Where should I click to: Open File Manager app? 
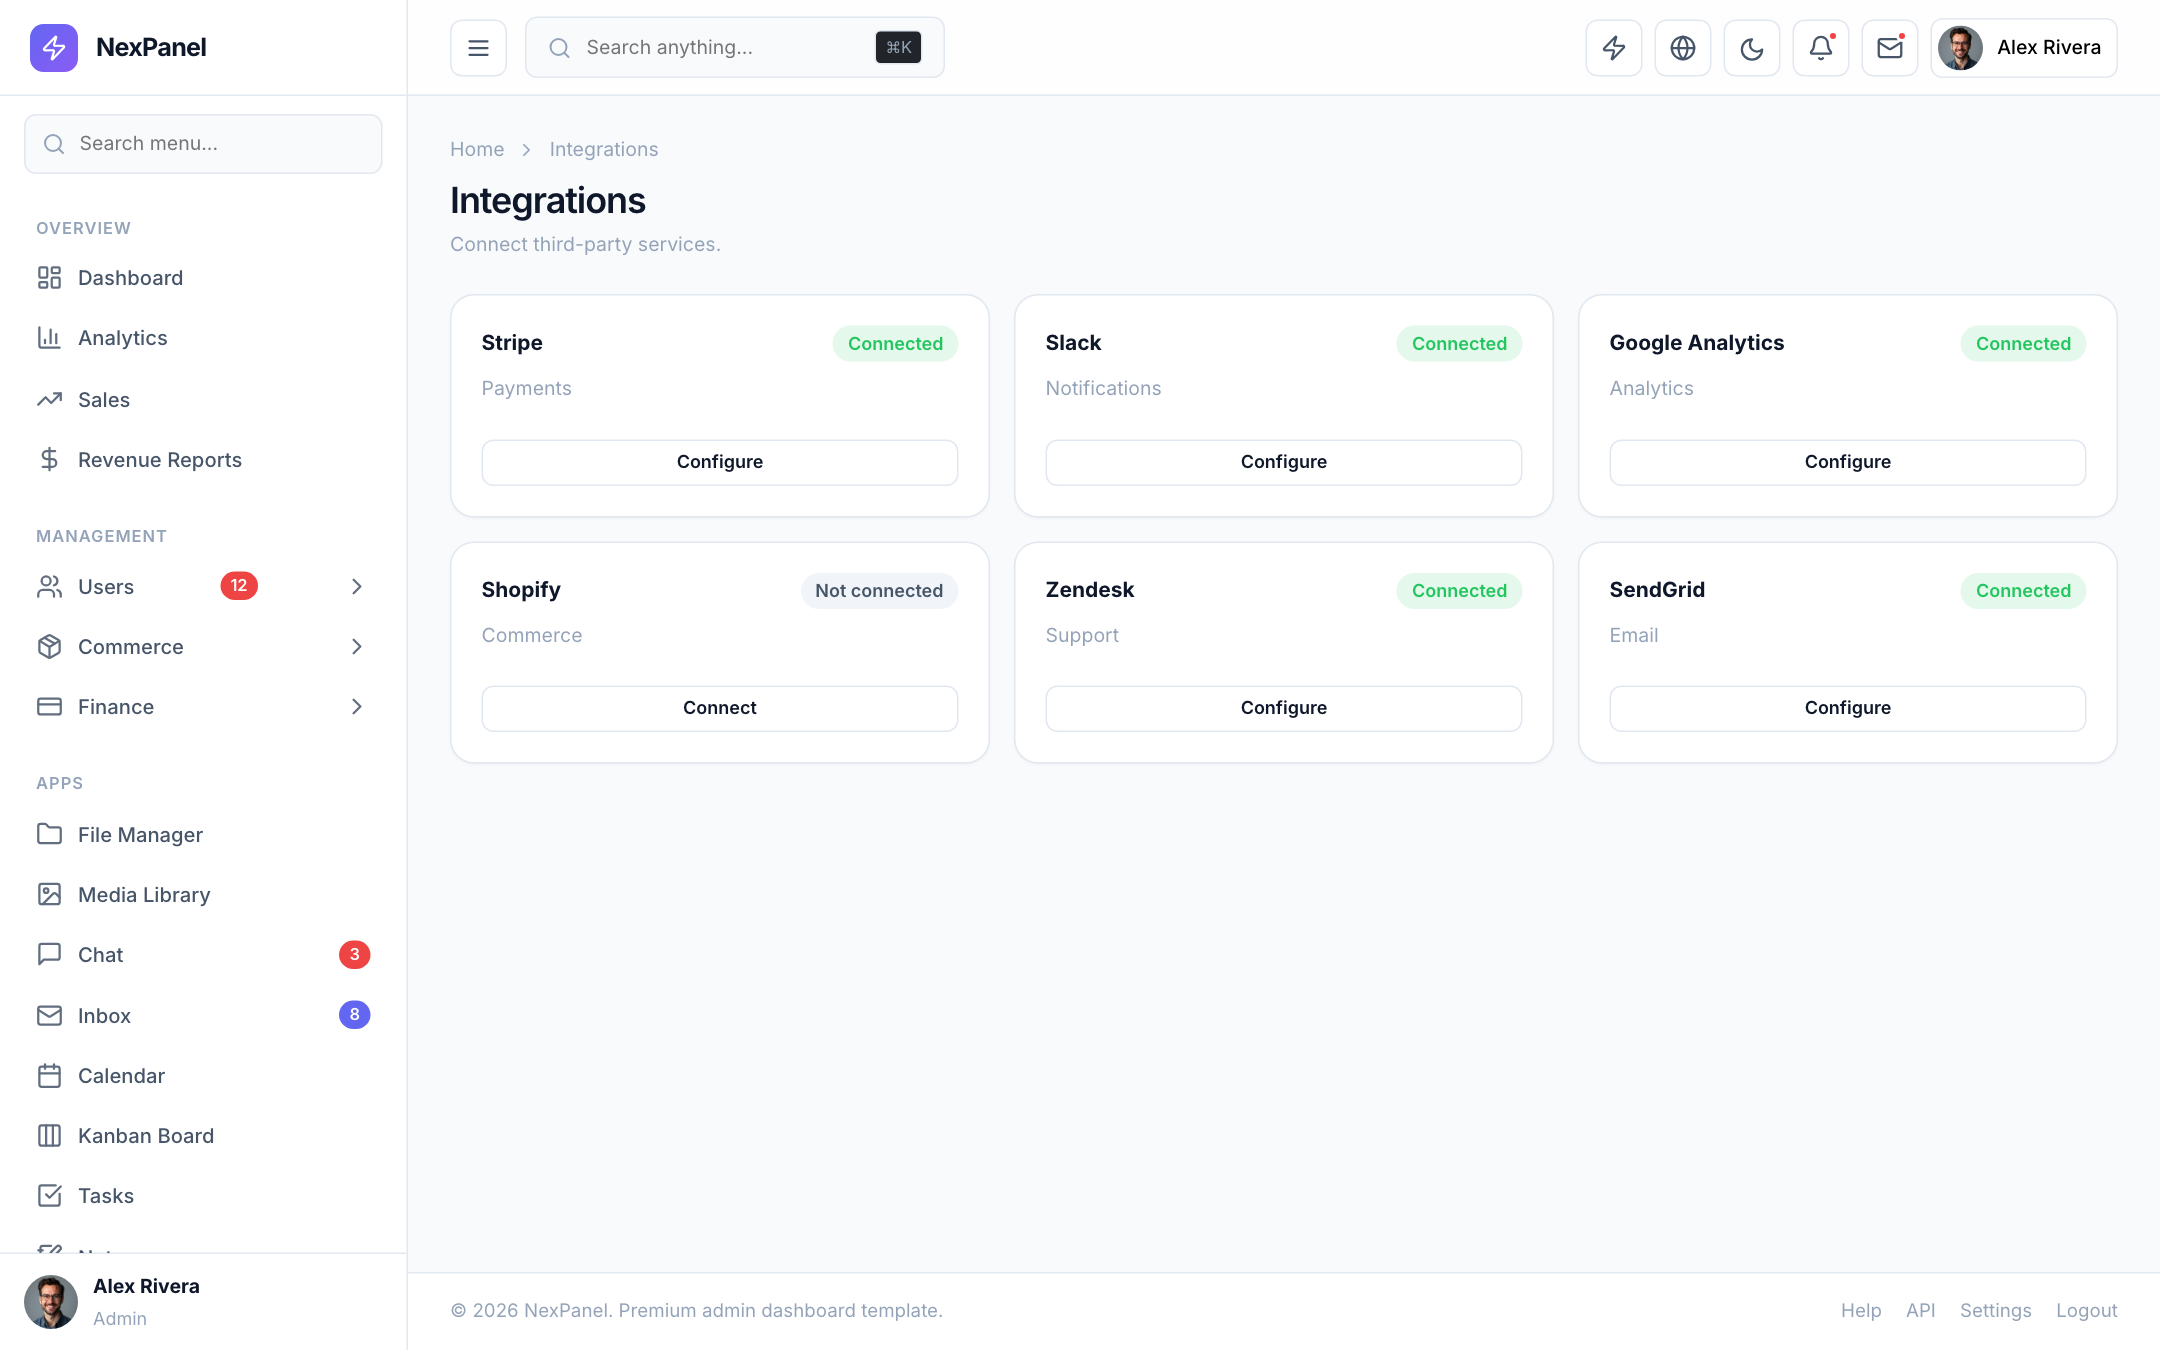click(x=203, y=834)
